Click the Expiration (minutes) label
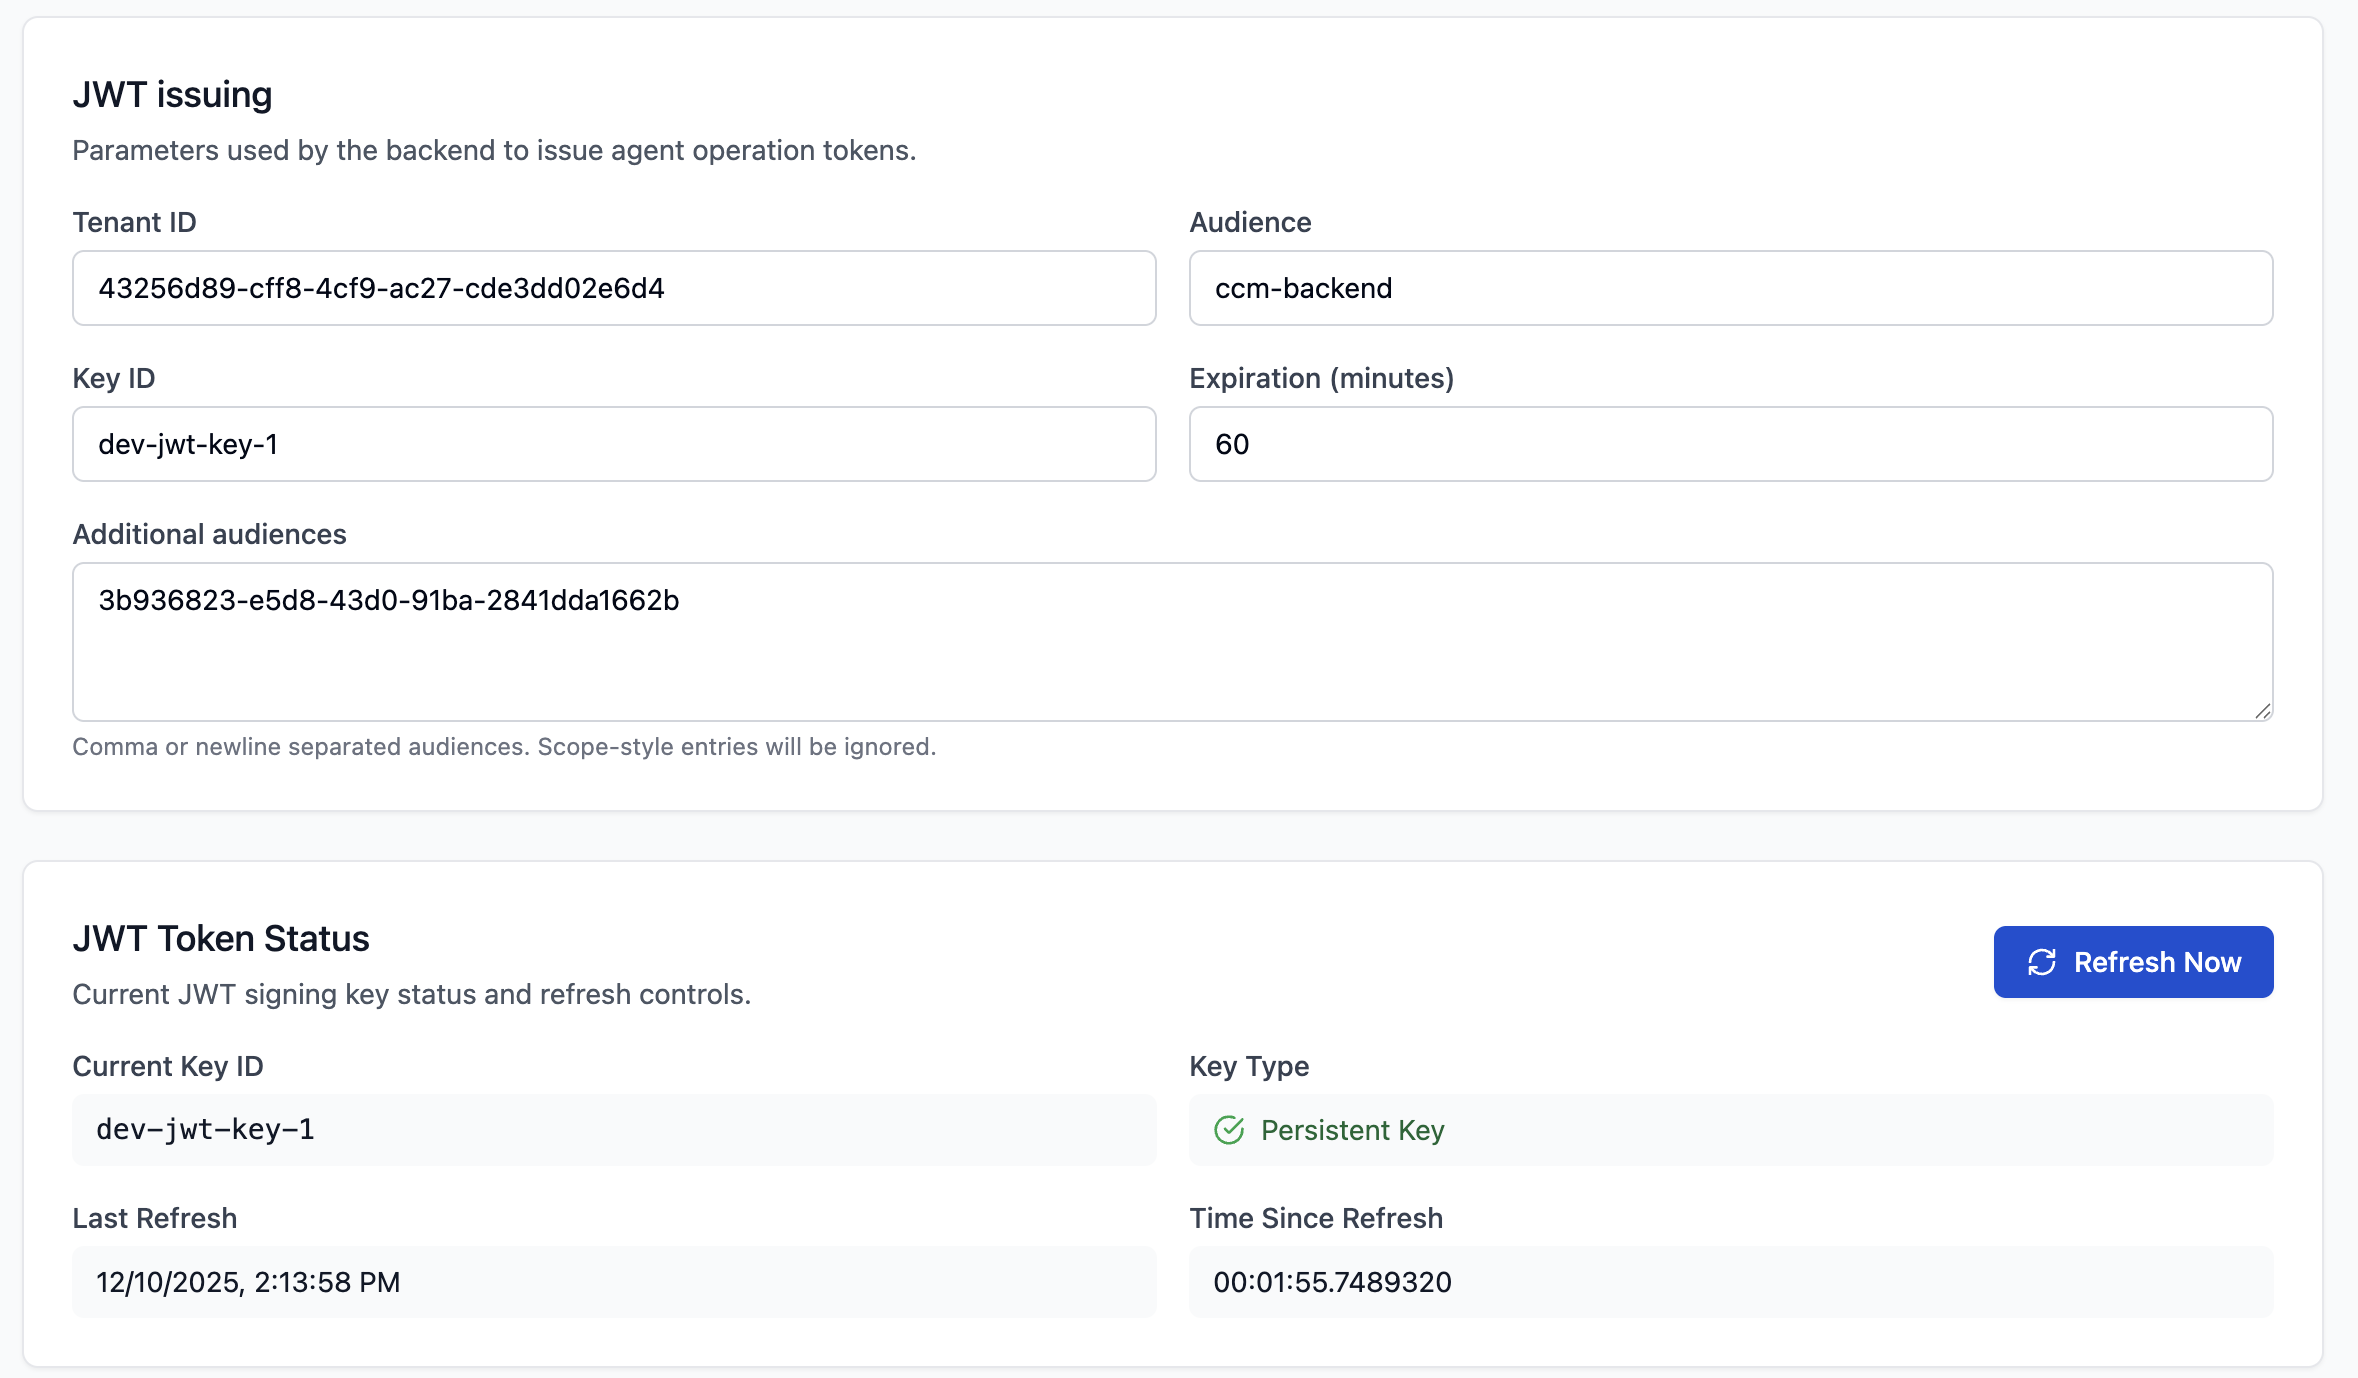The image size is (2358, 1378). click(x=1321, y=378)
